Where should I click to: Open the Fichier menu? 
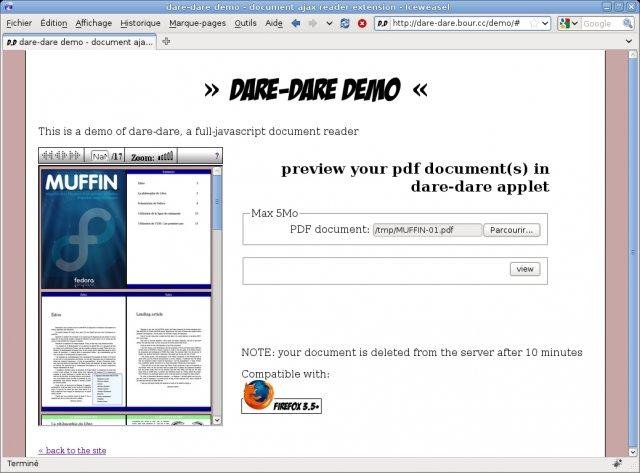click(x=19, y=23)
